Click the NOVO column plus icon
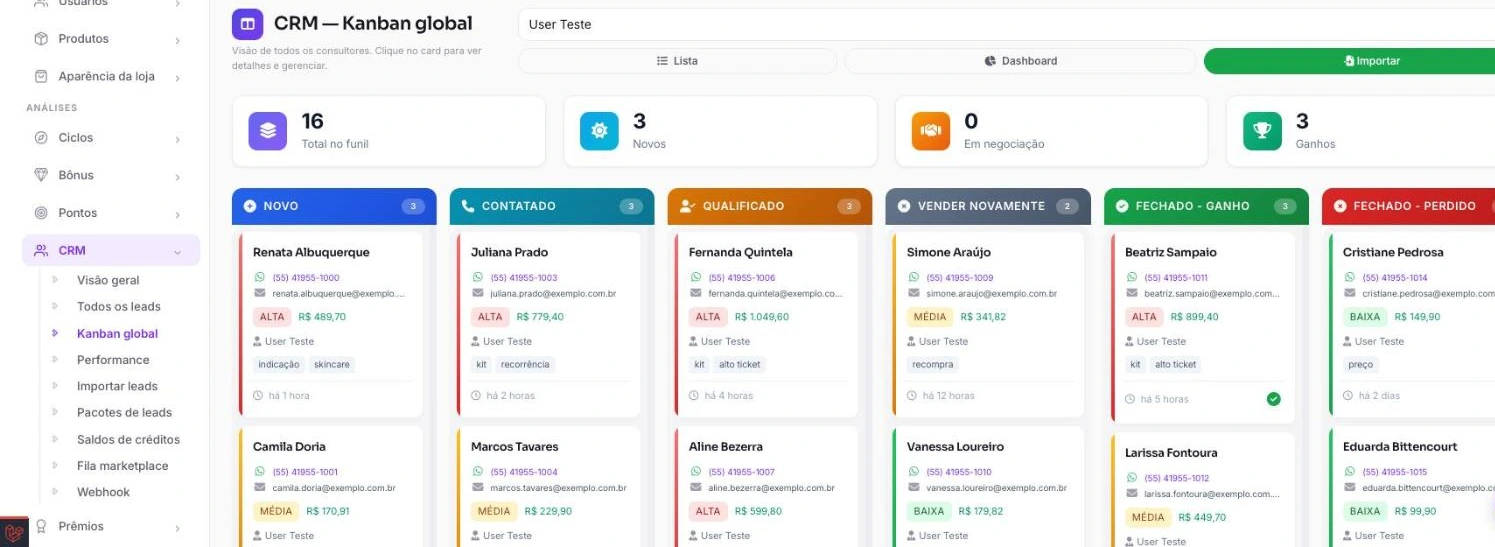 (250, 206)
